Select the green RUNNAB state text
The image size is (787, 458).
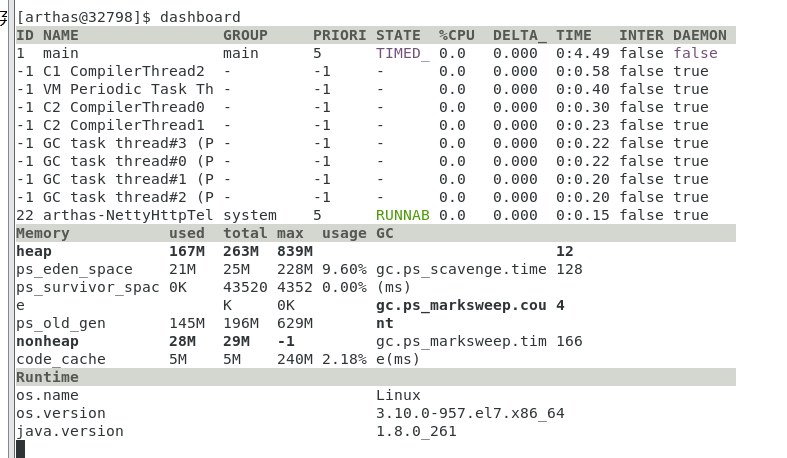[402, 215]
